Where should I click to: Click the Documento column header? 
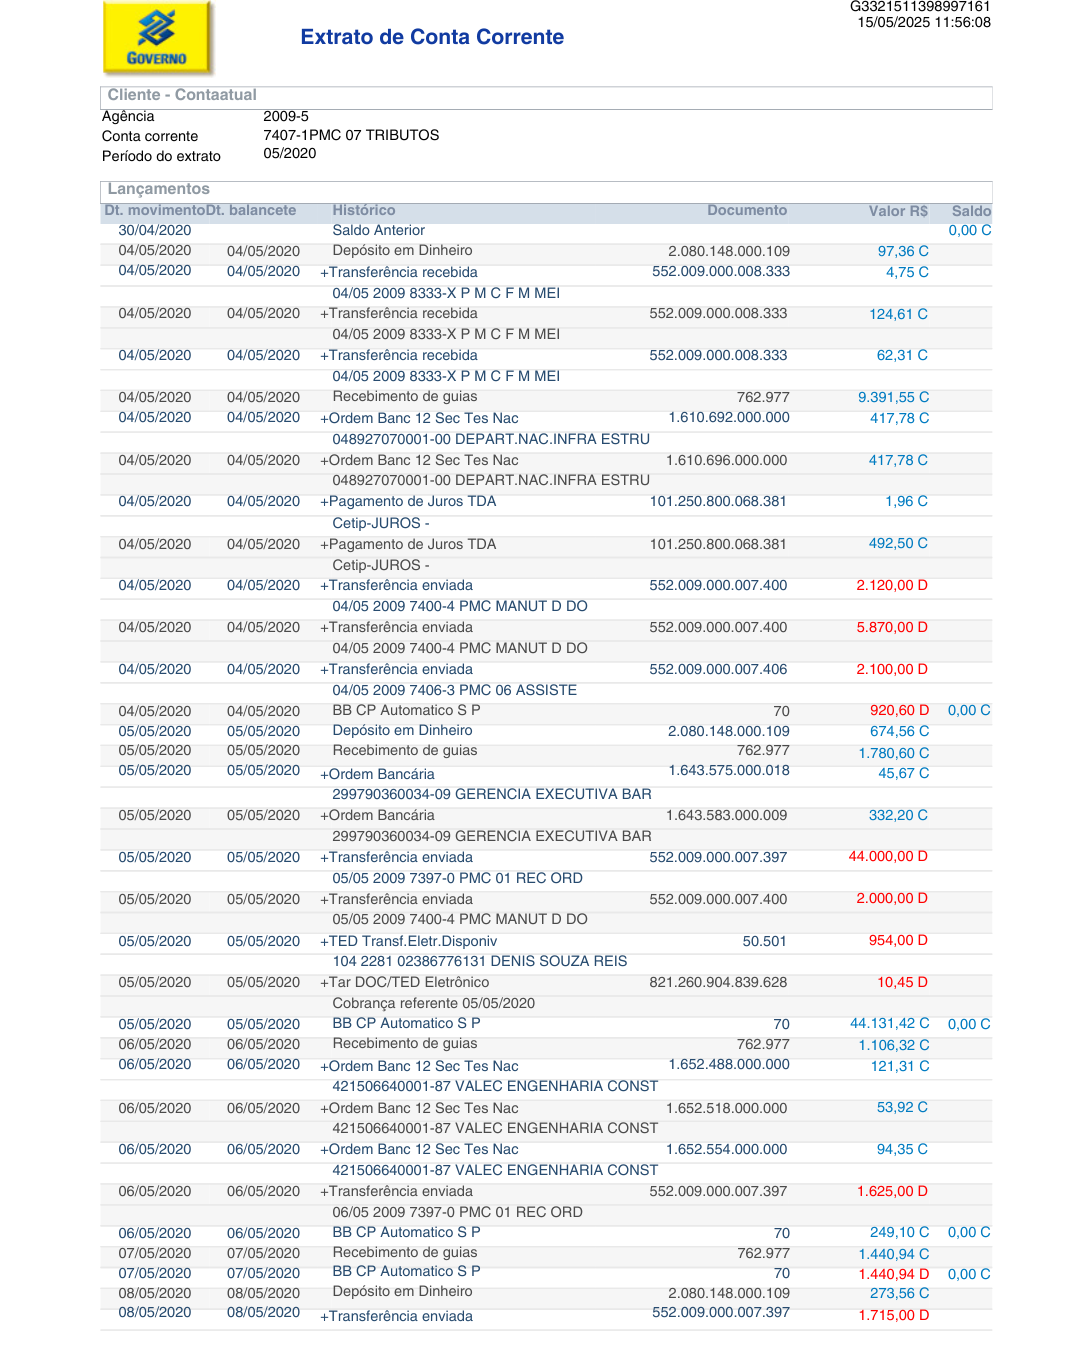(x=747, y=210)
